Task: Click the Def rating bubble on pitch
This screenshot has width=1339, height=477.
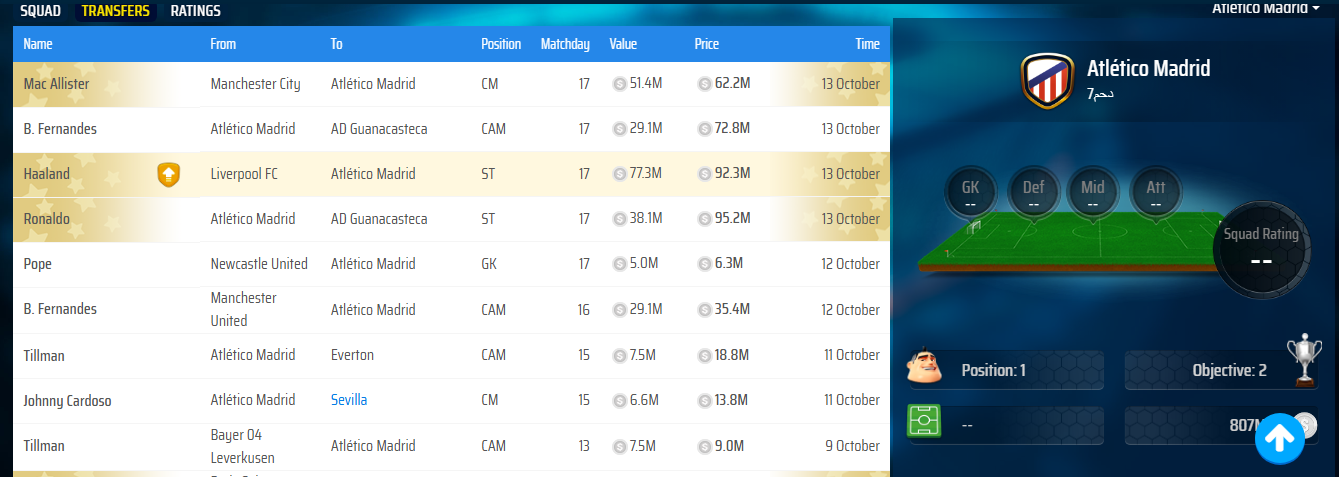Action: coord(1032,192)
